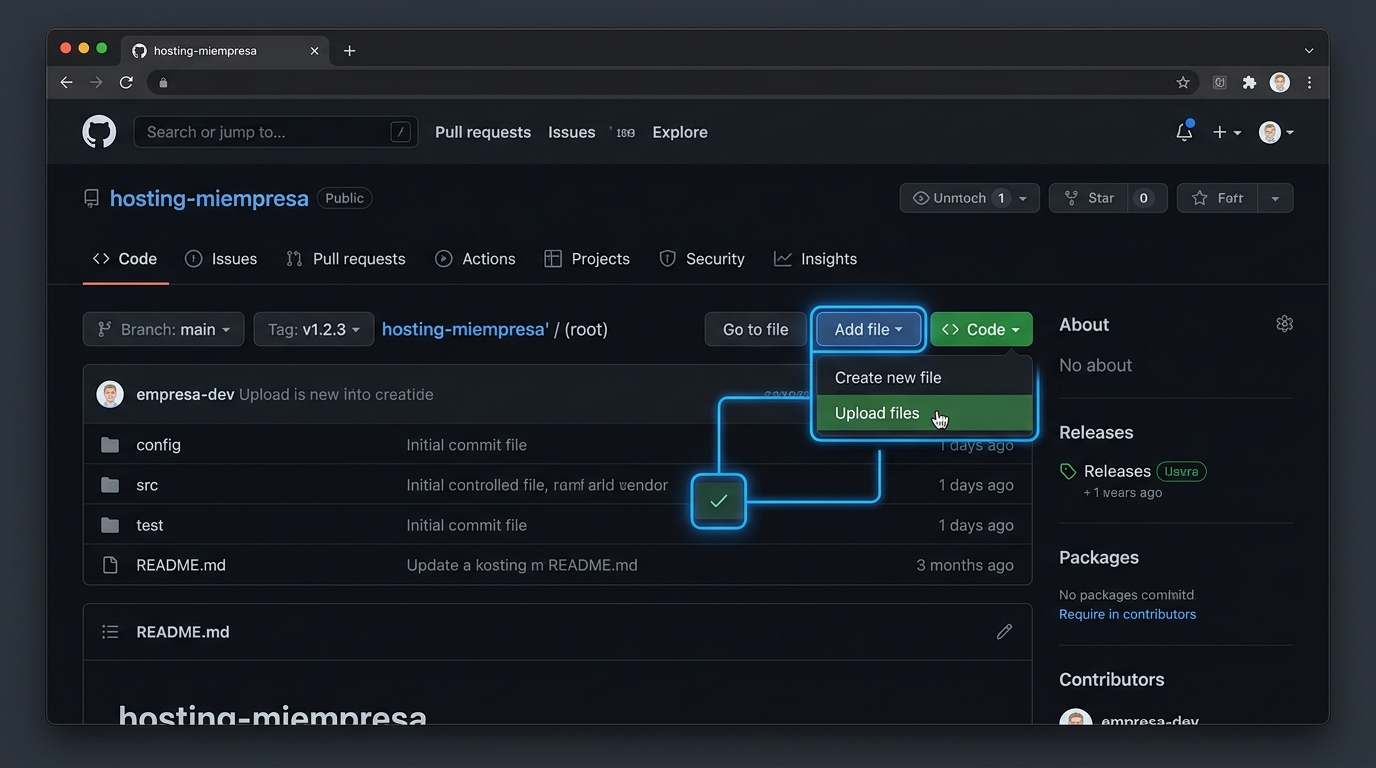Viewport: 1376px width, 768px height.
Task: Click empresa-dev commit author avatar
Action: click(x=110, y=394)
